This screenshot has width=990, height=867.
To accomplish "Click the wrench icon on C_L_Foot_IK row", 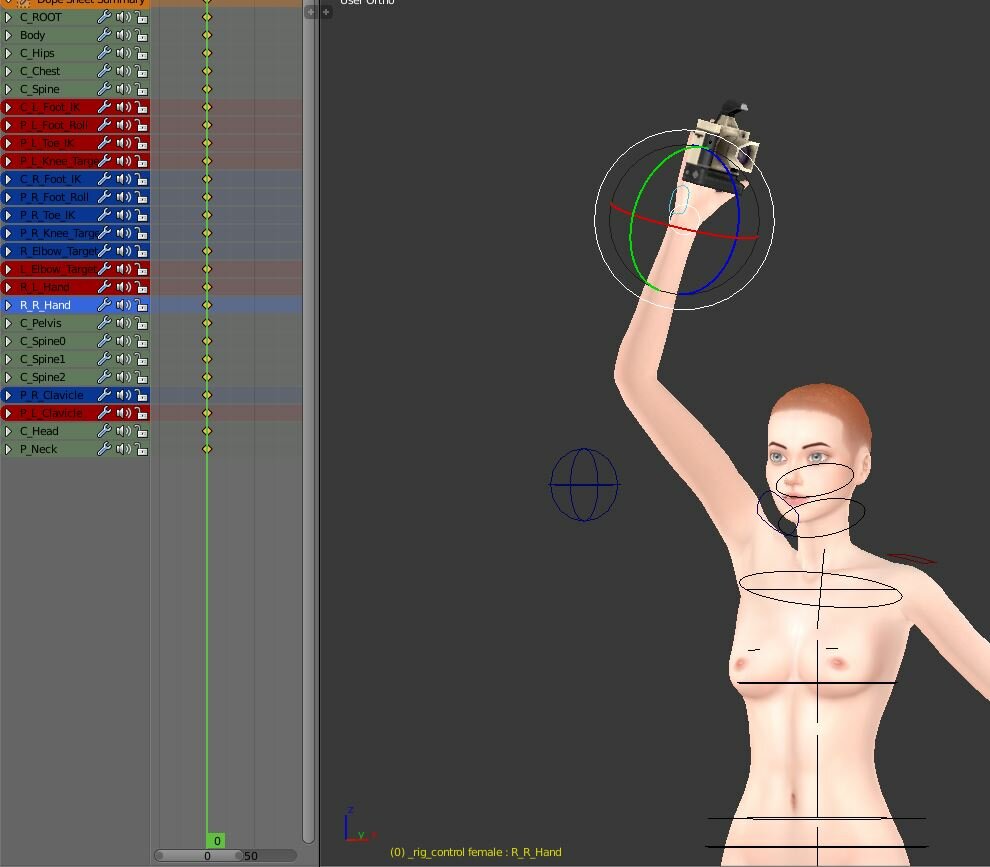I will click(x=104, y=107).
